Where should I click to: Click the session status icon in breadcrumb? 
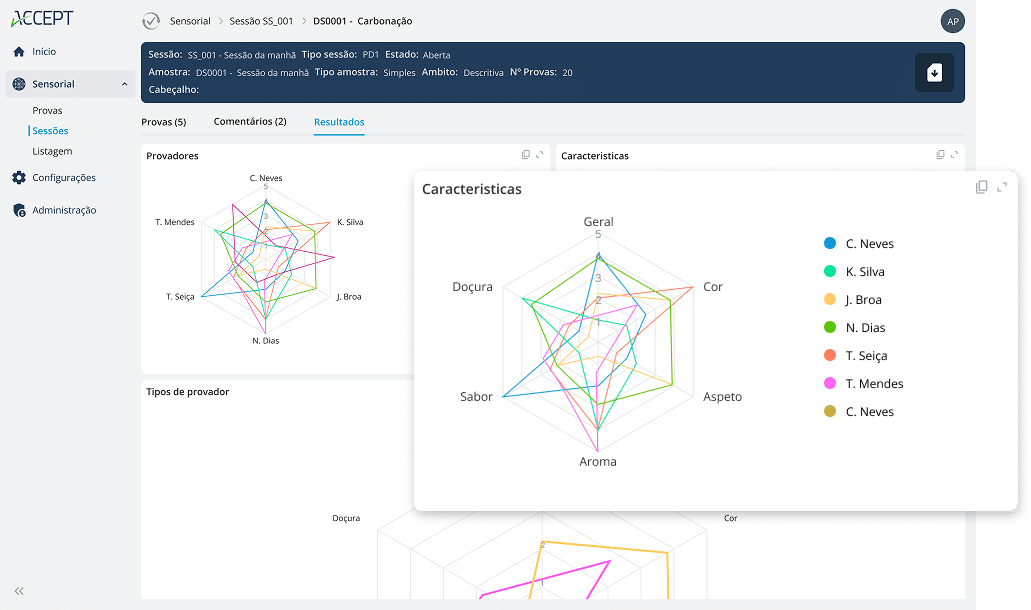151,21
